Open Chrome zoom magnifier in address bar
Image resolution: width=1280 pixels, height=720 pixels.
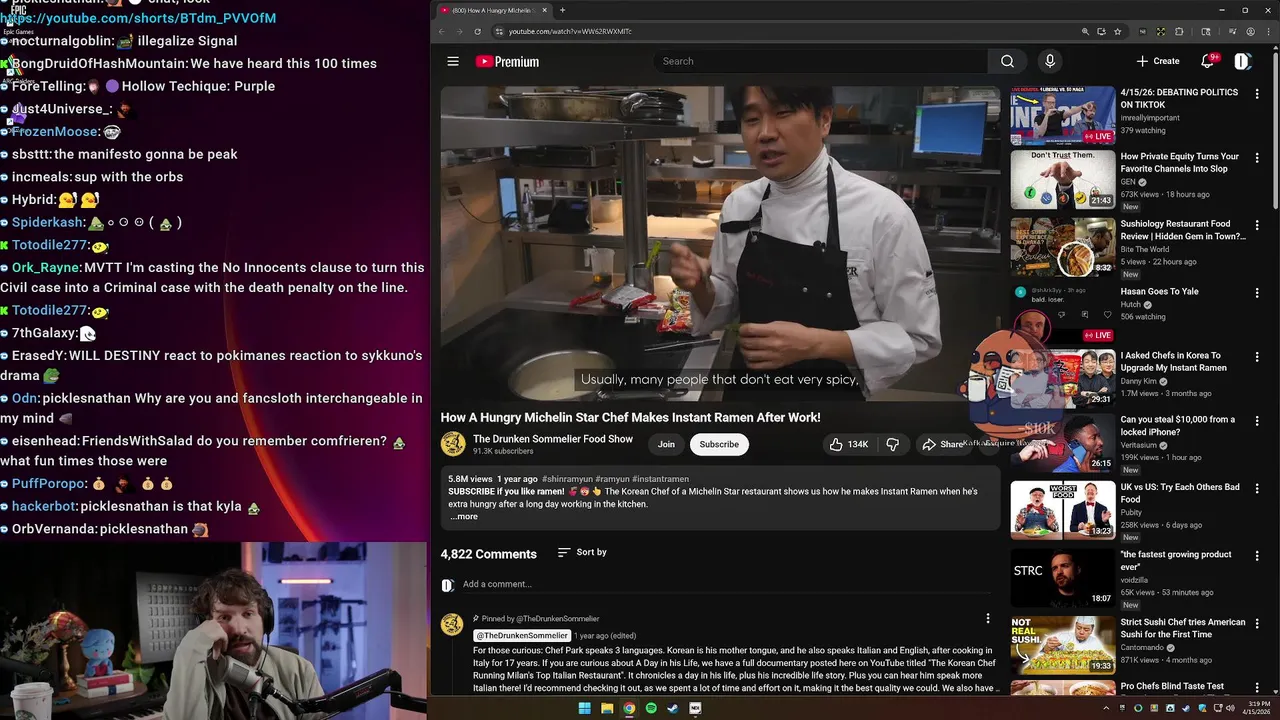[x=1085, y=31]
